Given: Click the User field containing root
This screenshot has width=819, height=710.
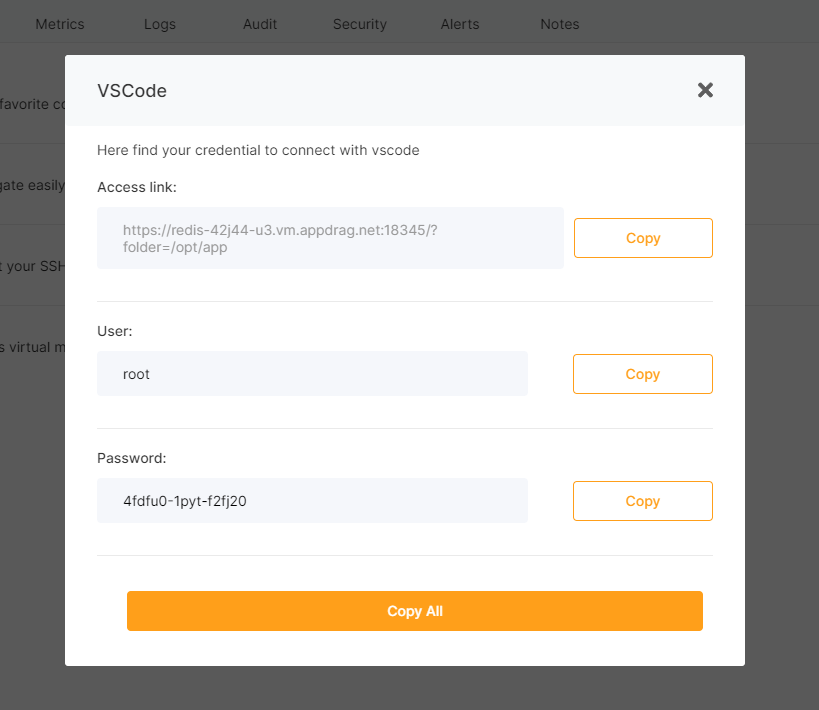Looking at the screenshot, I should (x=312, y=374).
